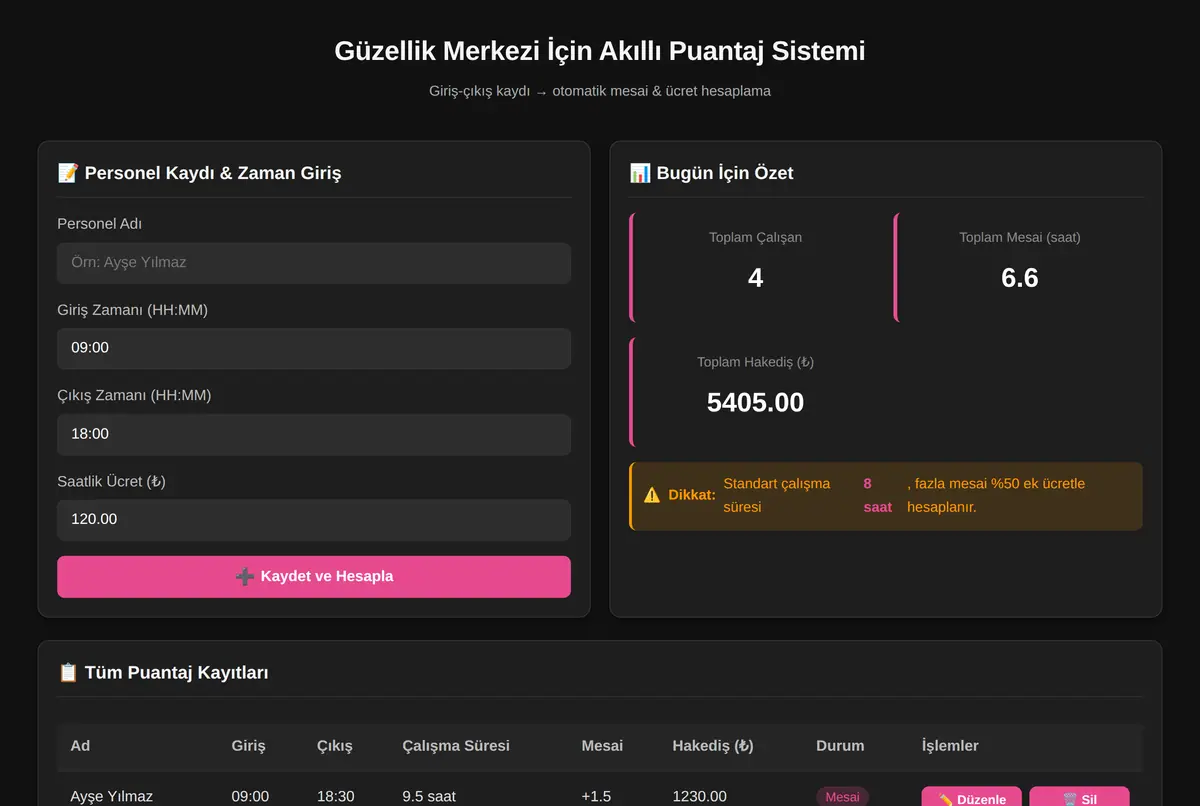Focus the Personel Adı input field
The width and height of the screenshot is (1200, 806).
(314, 263)
